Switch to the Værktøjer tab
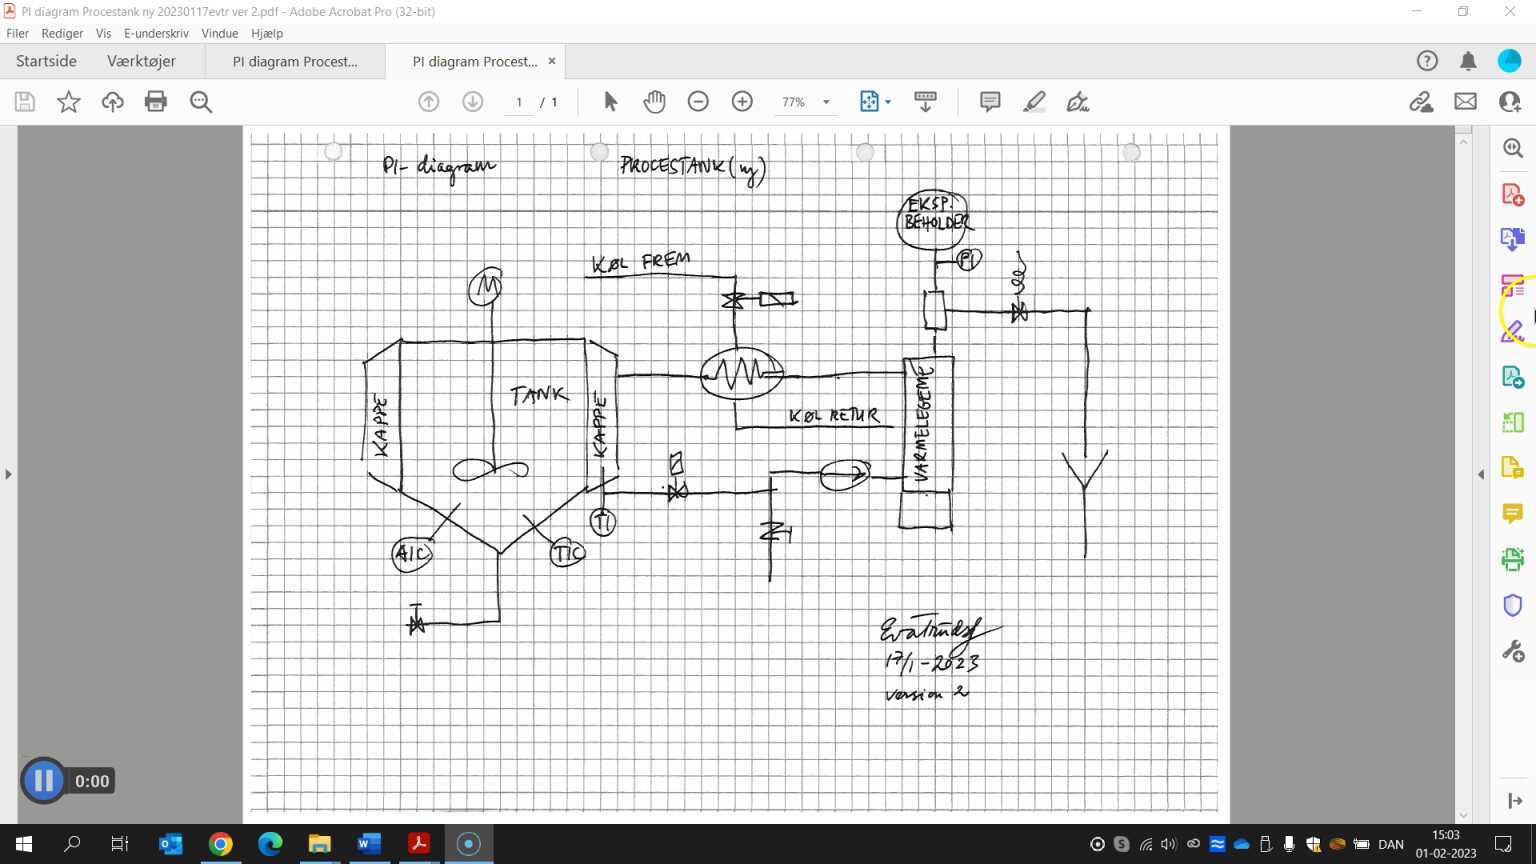 pyautogui.click(x=140, y=61)
